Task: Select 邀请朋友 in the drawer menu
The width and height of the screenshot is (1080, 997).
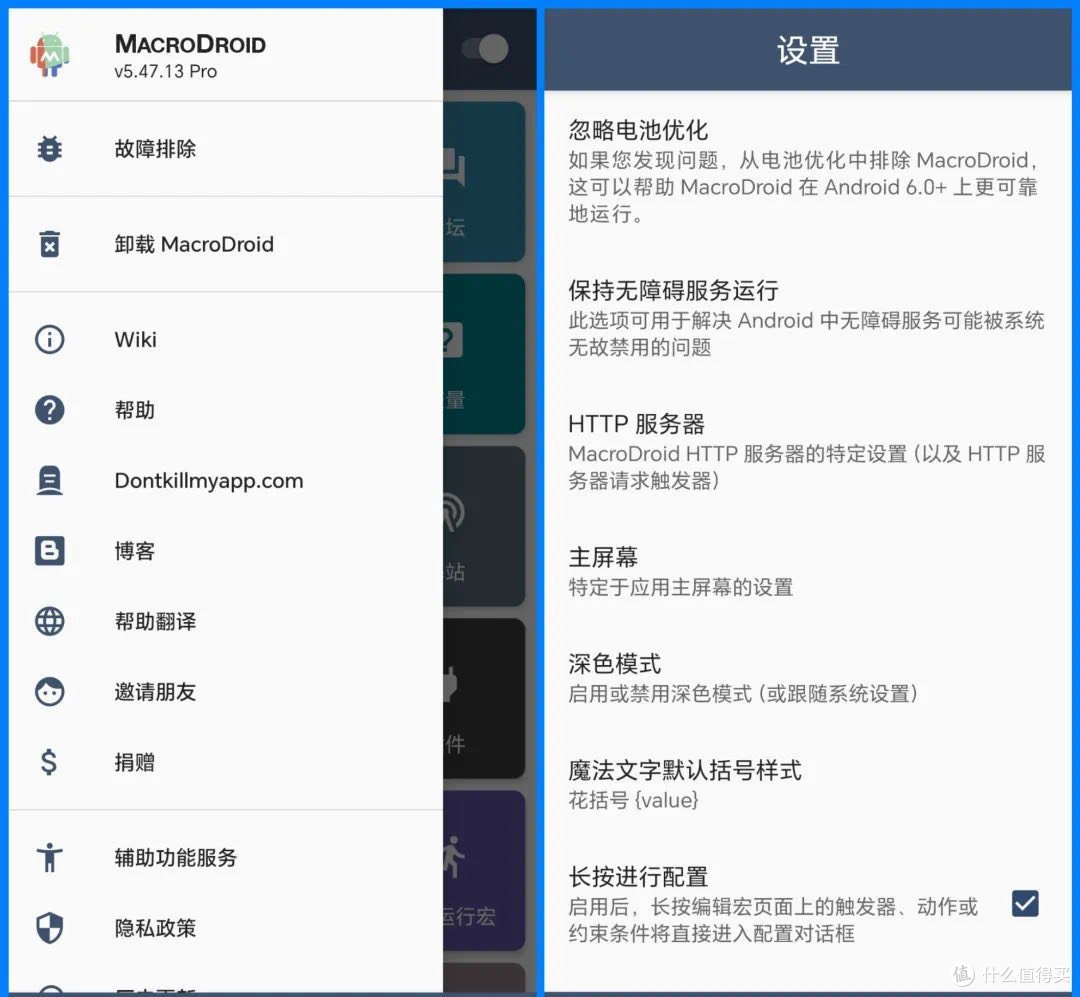Action: [154, 691]
